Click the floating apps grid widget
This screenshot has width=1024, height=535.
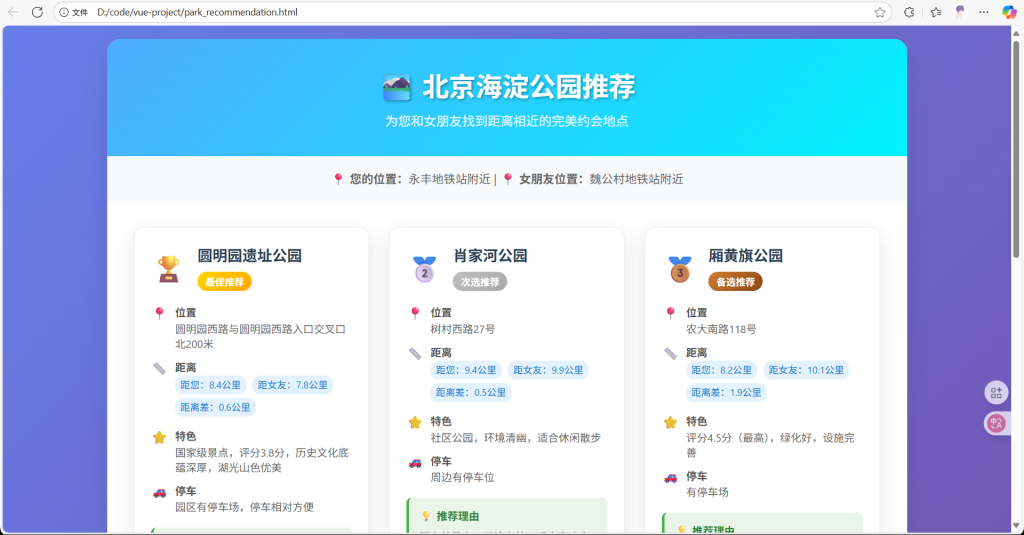[995, 392]
